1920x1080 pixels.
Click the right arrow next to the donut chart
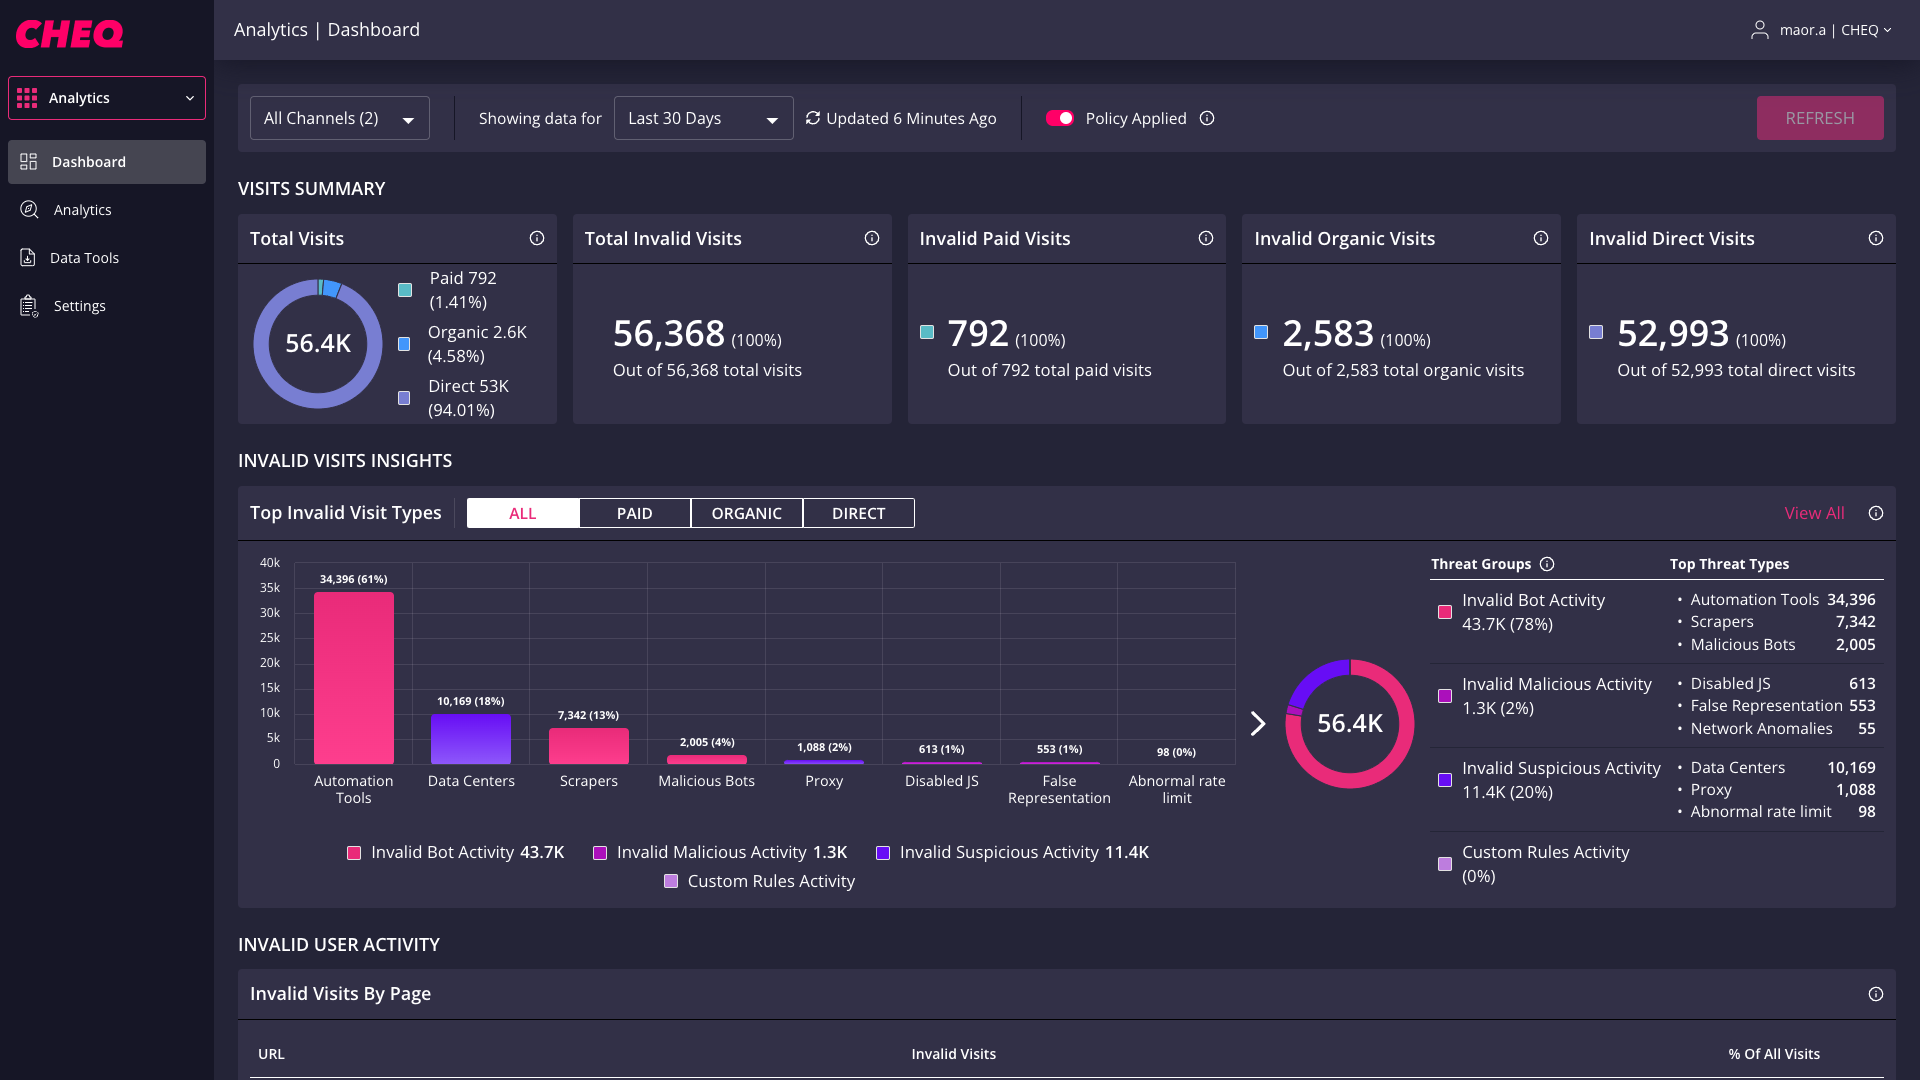click(1258, 723)
